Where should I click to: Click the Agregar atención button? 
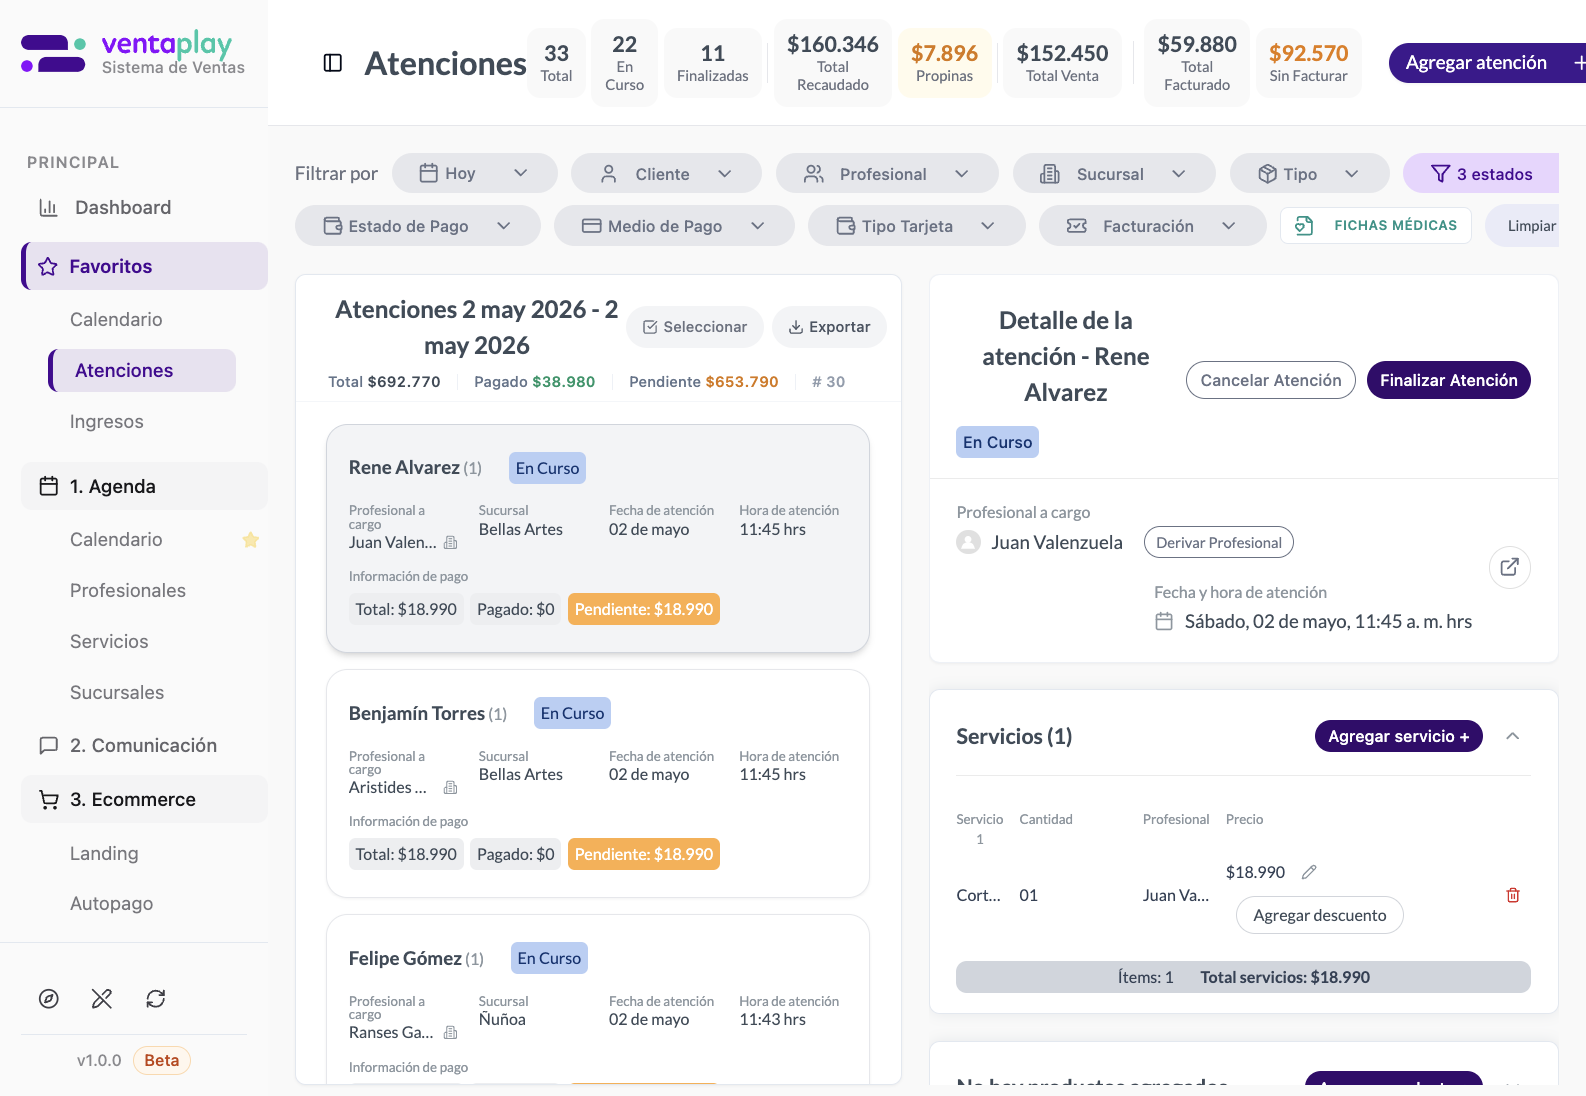[1487, 63]
